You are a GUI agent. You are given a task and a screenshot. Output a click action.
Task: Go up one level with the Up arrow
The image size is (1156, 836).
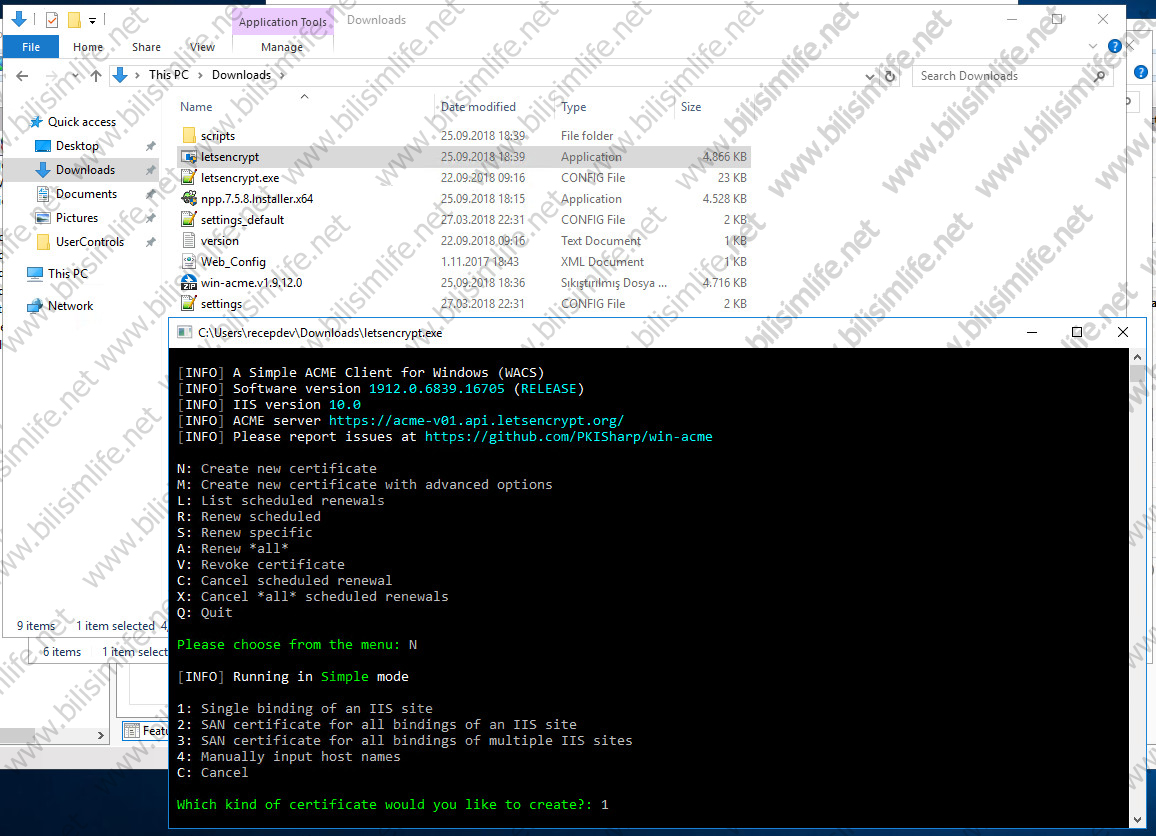click(96, 75)
